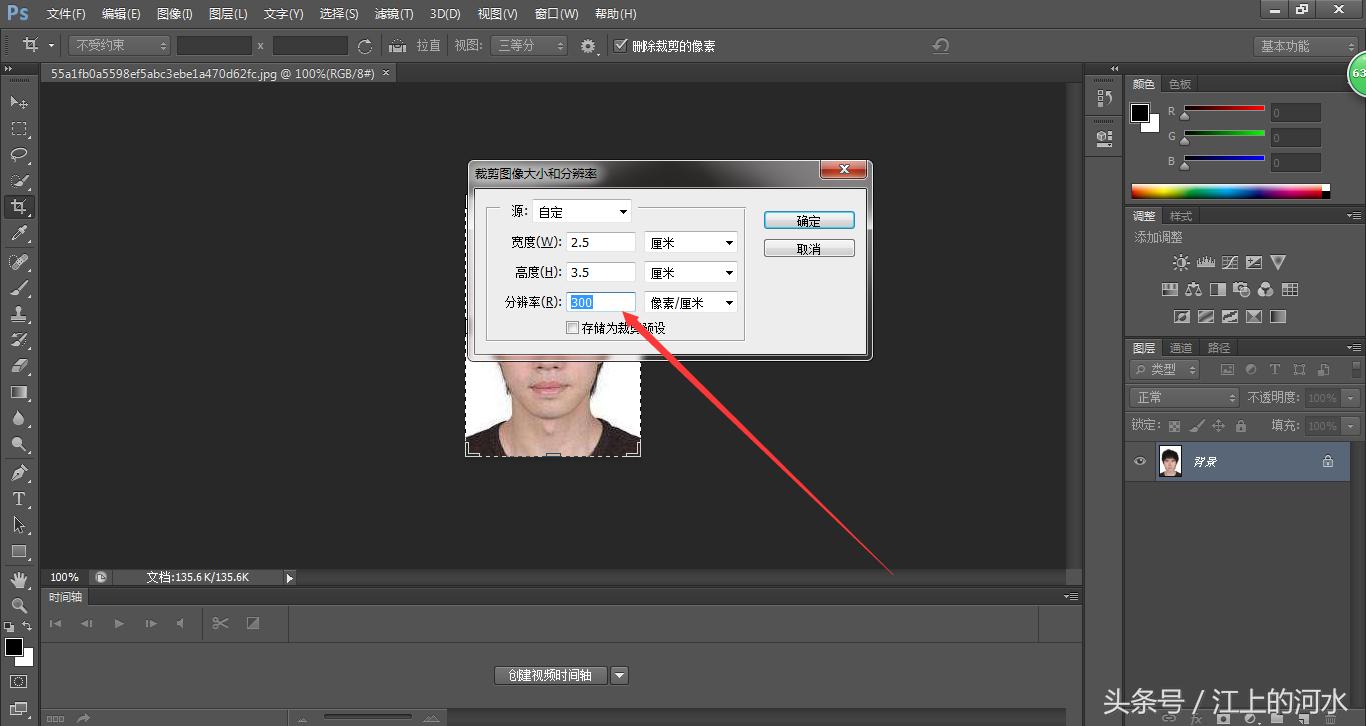
Task: Switch to the 通道 tab
Action: tap(1181, 348)
